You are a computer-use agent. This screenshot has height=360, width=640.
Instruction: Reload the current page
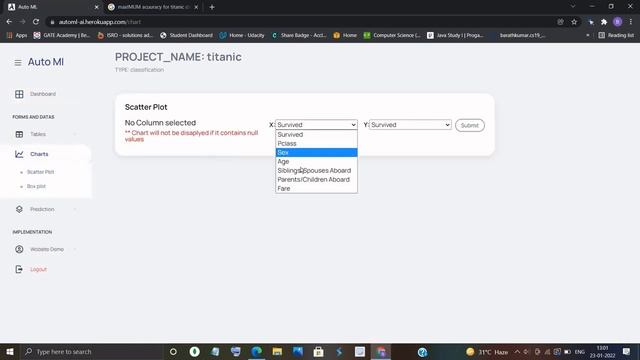click(x=36, y=22)
